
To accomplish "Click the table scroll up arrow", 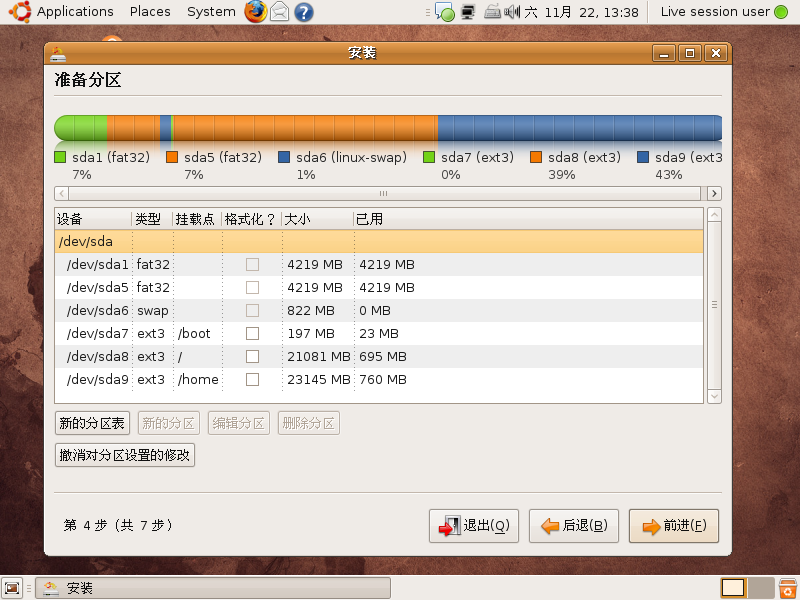I will click(714, 215).
